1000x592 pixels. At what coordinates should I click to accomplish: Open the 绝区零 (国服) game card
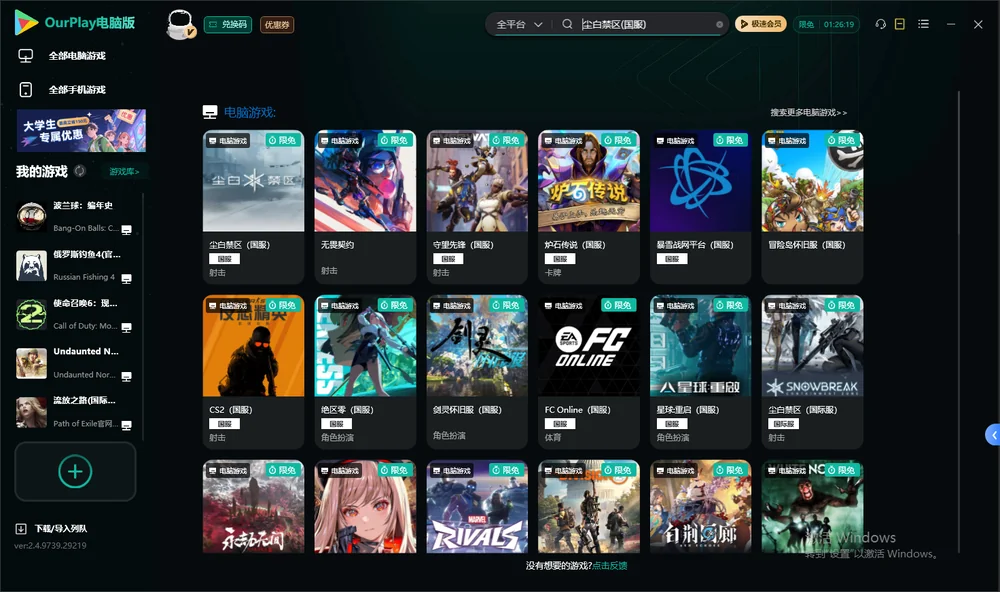coord(365,372)
